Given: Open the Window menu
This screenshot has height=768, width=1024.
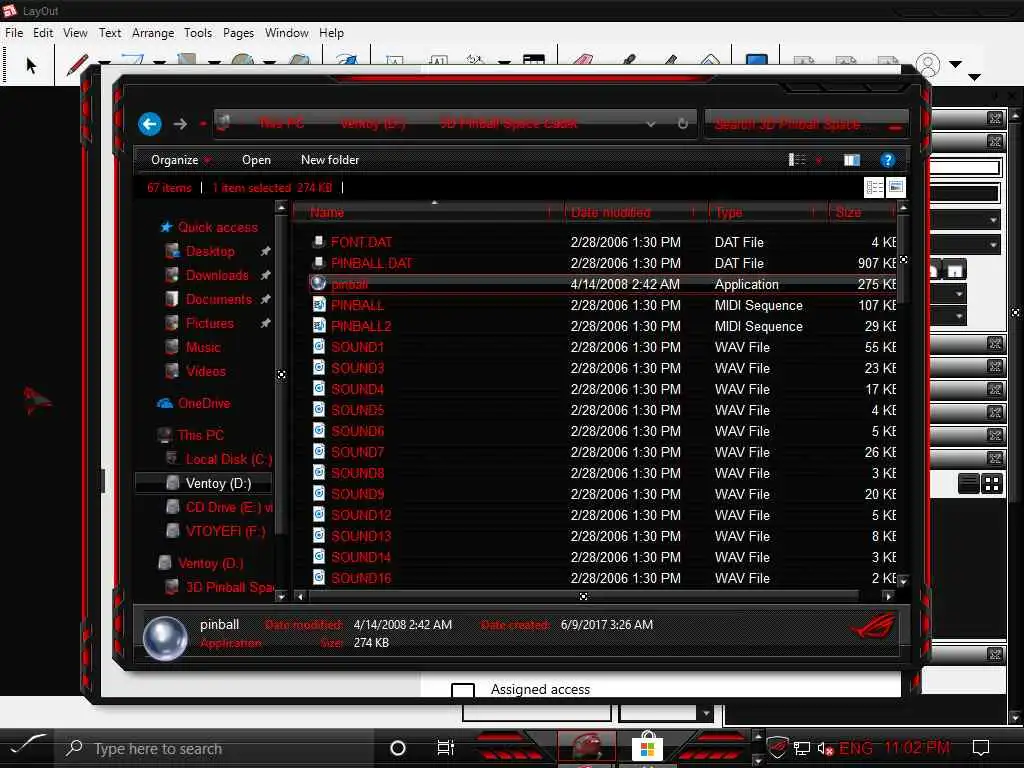Looking at the screenshot, I should click(x=287, y=33).
